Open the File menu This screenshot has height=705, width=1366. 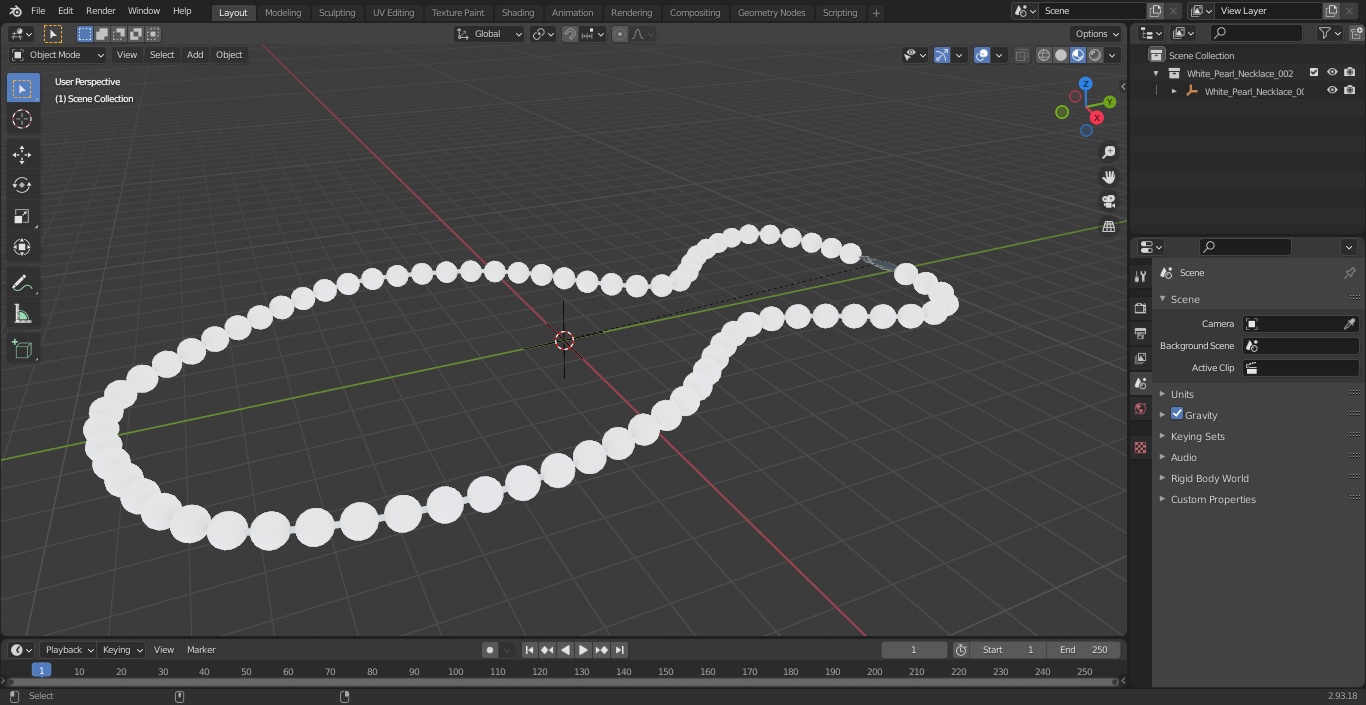tap(38, 11)
